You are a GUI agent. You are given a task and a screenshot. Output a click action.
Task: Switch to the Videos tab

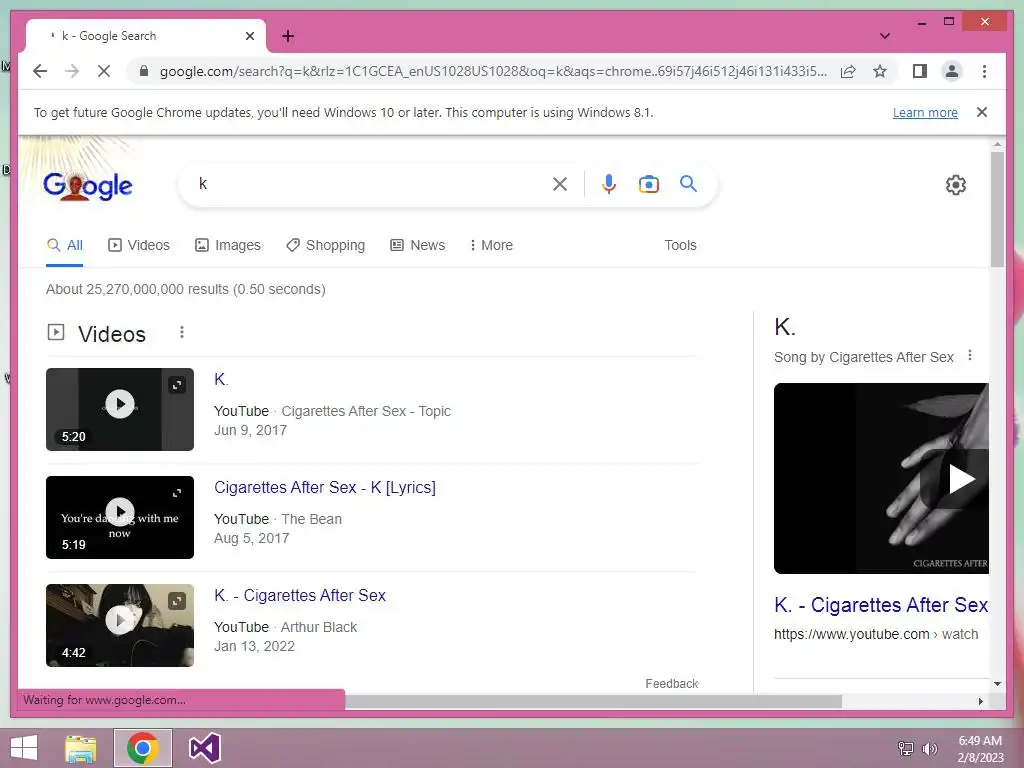tap(138, 246)
